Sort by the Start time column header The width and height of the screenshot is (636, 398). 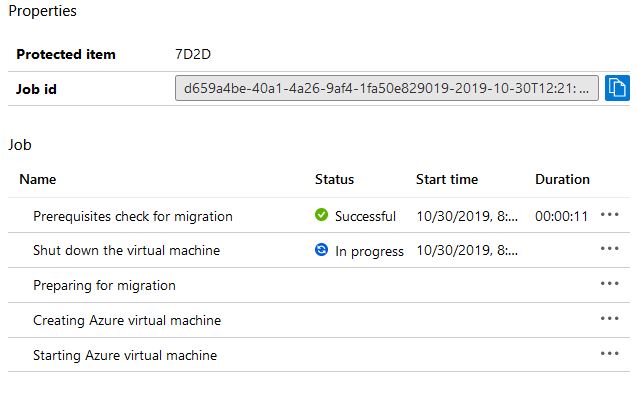click(x=447, y=179)
